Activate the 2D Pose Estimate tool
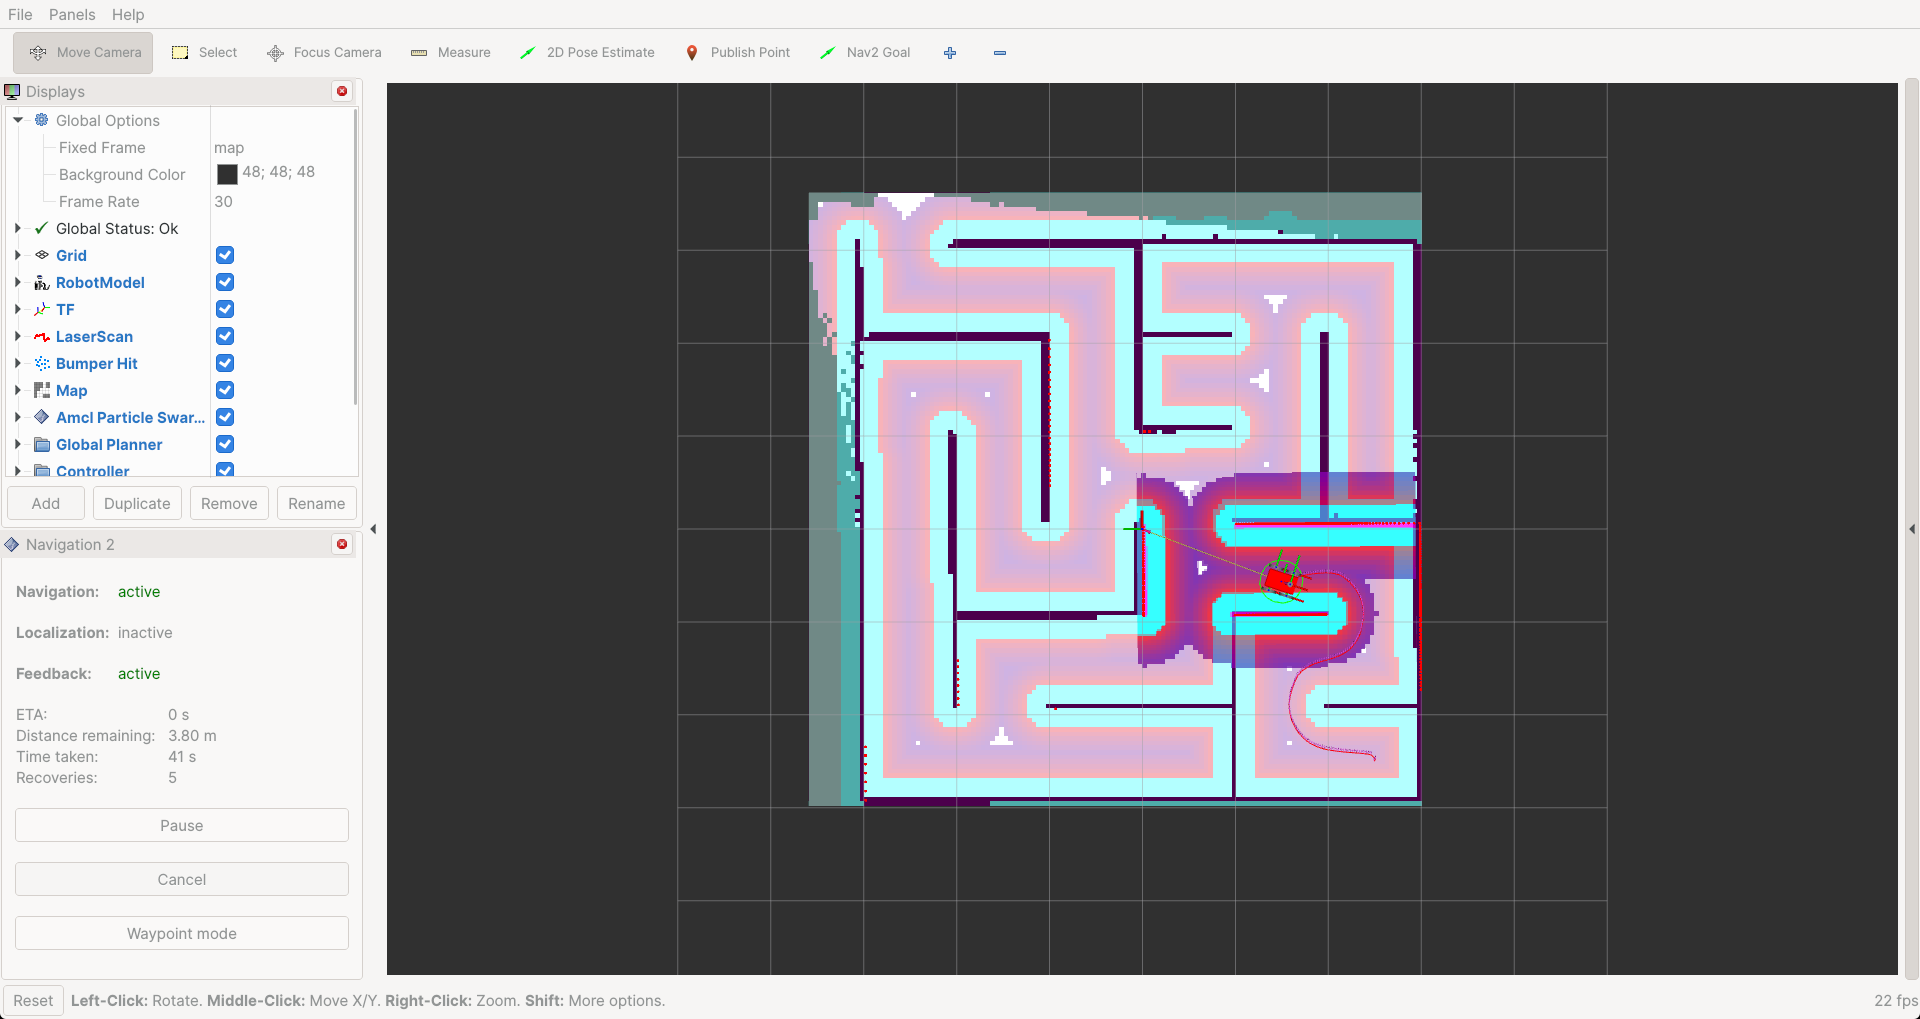This screenshot has width=1920, height=1019. click(587, 52)
